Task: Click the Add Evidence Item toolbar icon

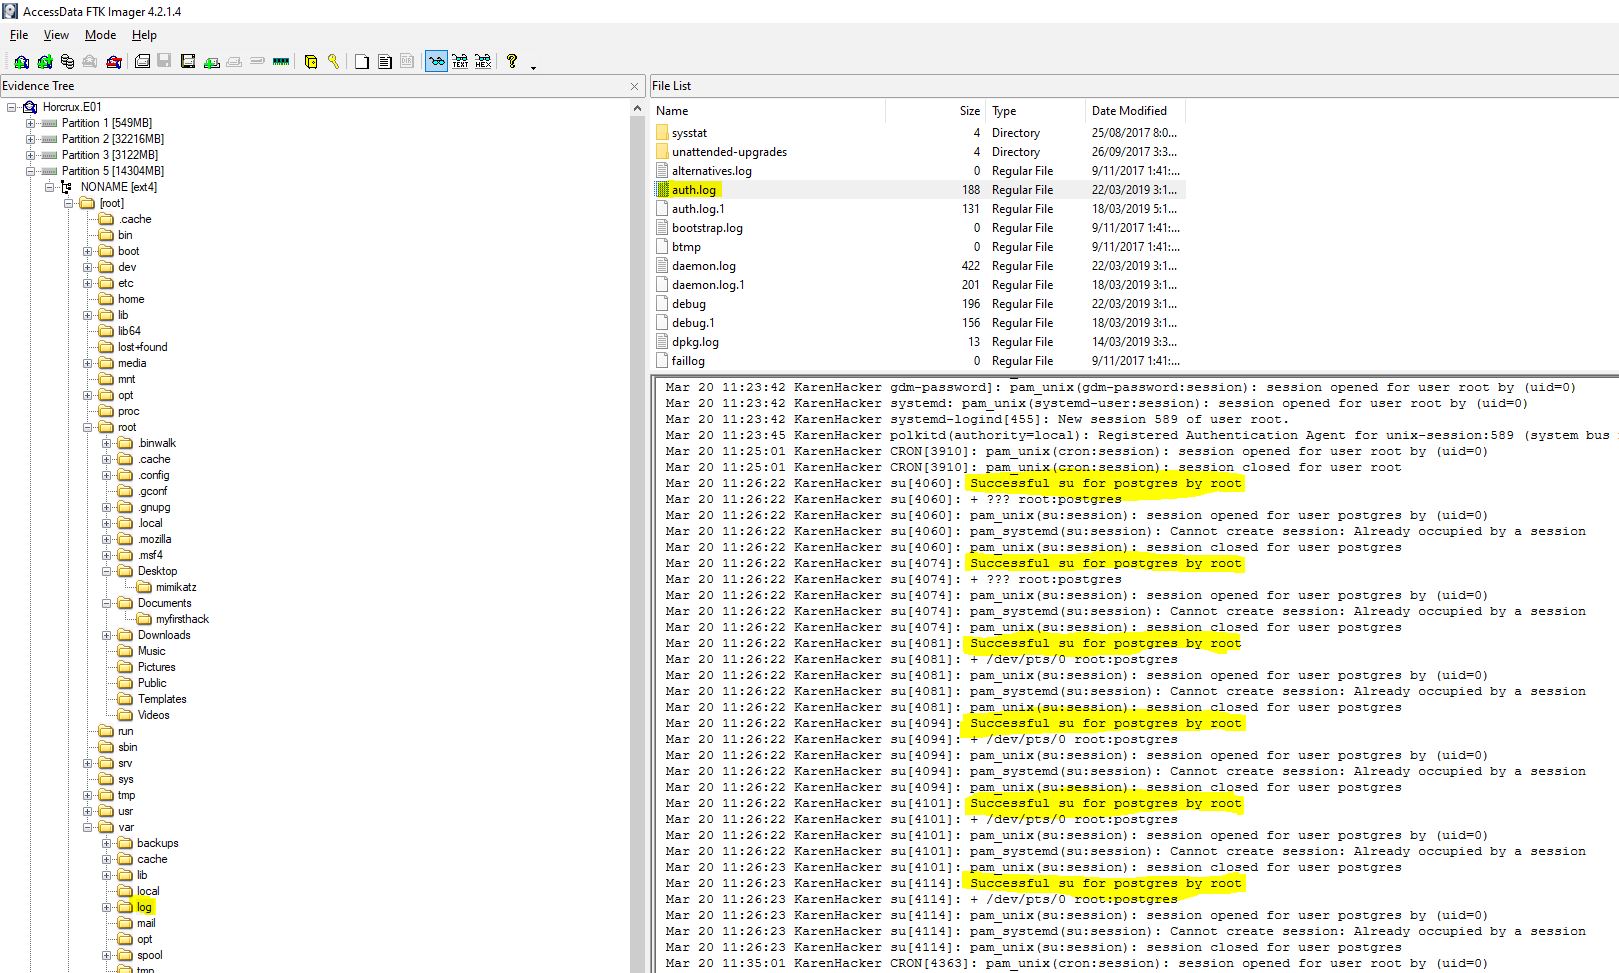Action: (21, 62)
